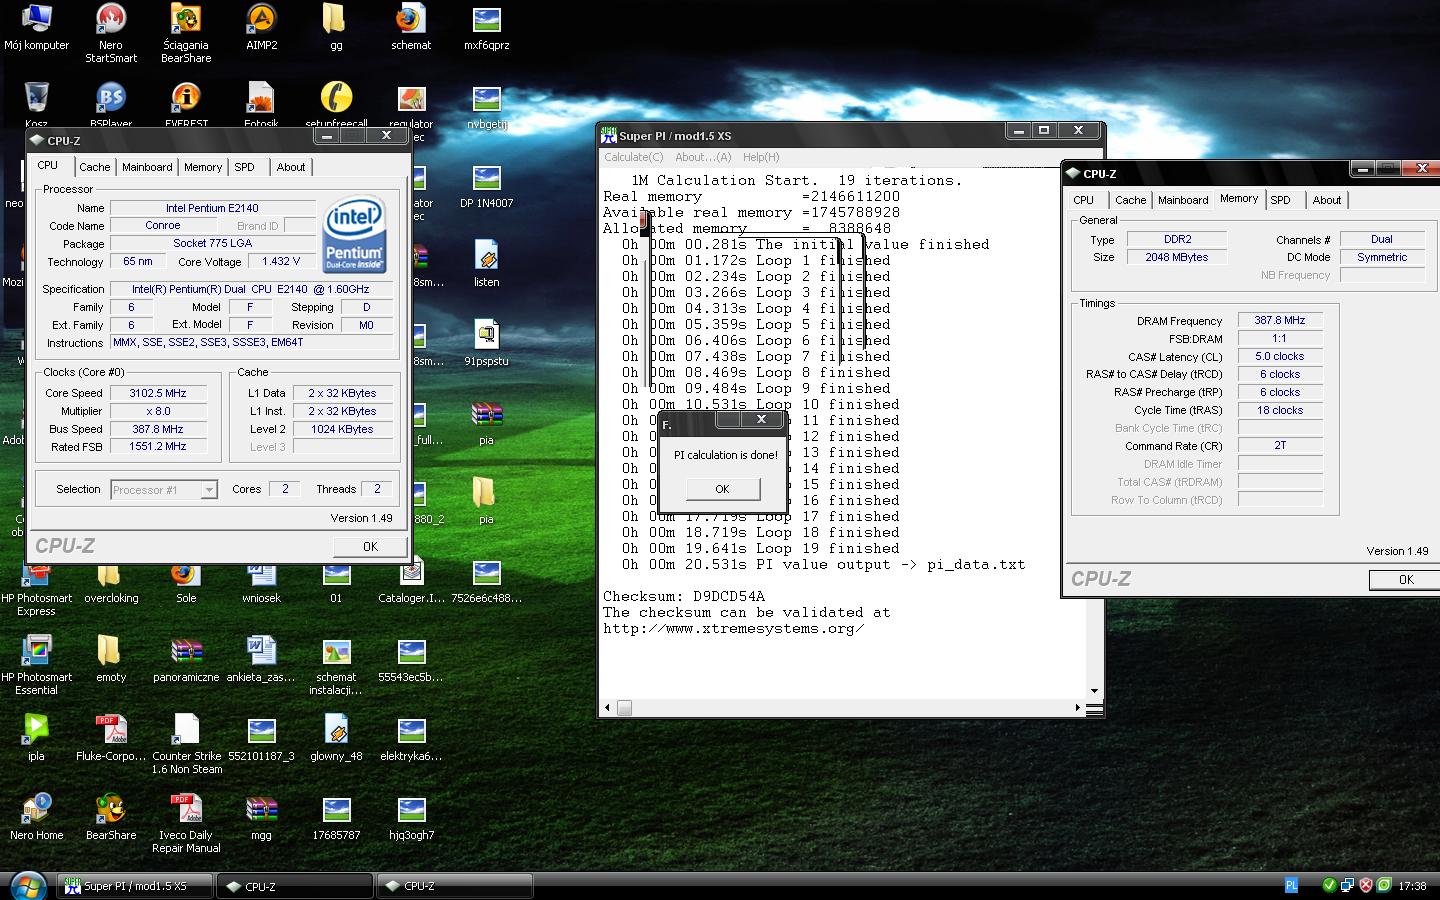The height and width of the screenshot is (900, 1440).
Task: Open the Mój komputer icon
Action: tap(36, 20)
